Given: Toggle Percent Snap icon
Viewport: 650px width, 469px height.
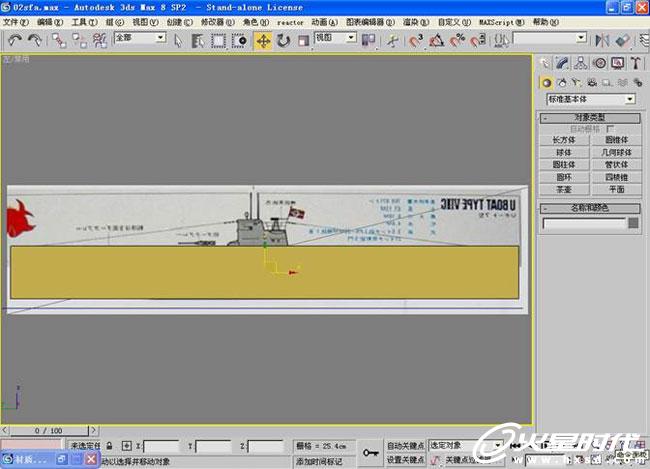Looking at the screenshot, I should pos(457,41).
